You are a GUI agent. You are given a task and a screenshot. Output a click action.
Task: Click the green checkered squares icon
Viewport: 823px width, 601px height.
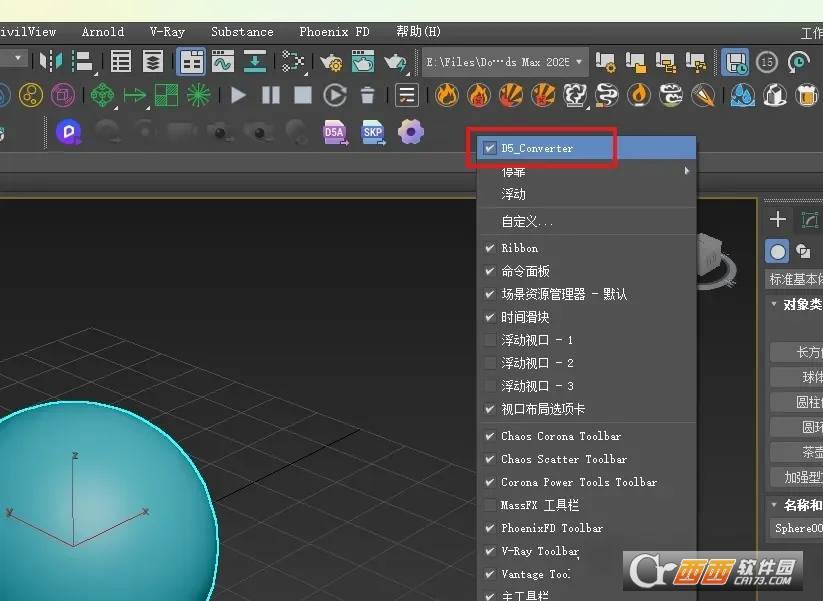(x=166, y=96)
